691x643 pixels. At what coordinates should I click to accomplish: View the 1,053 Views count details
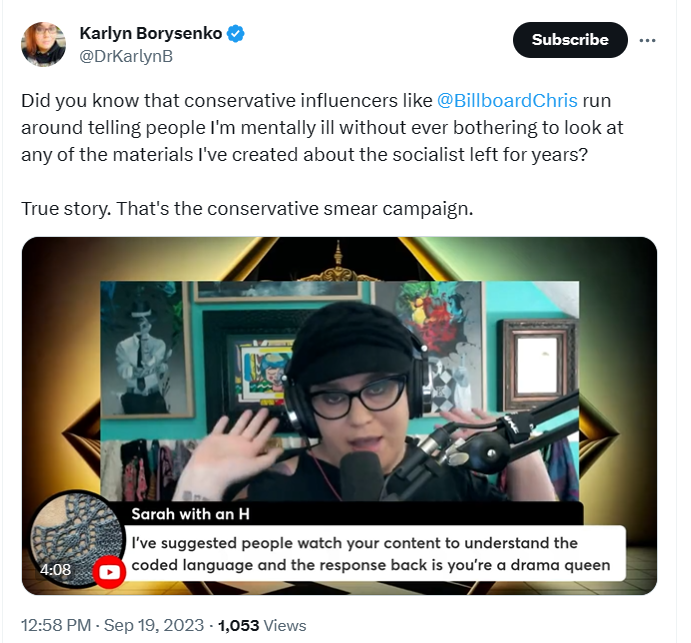pyautogui.click(x=262, y=625)
